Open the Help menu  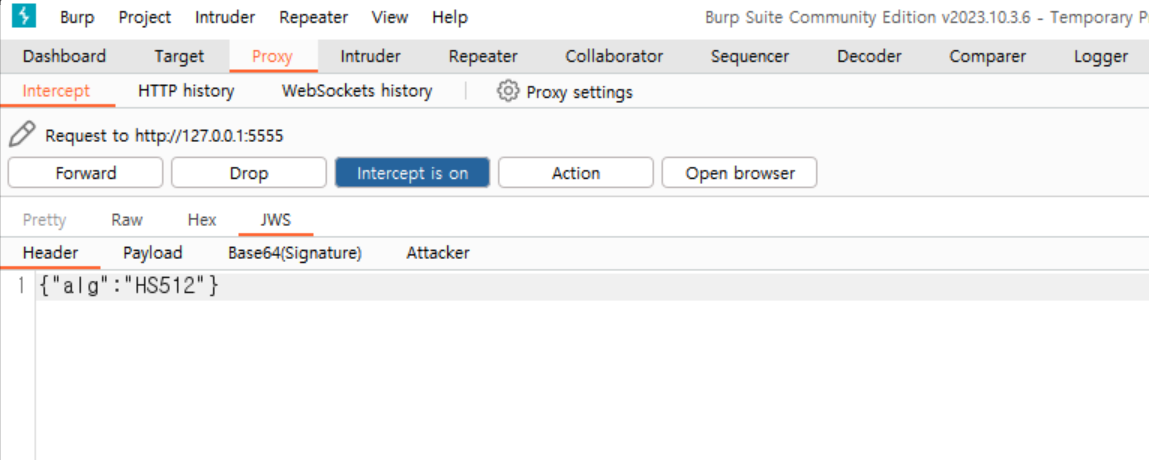[450, 18]
